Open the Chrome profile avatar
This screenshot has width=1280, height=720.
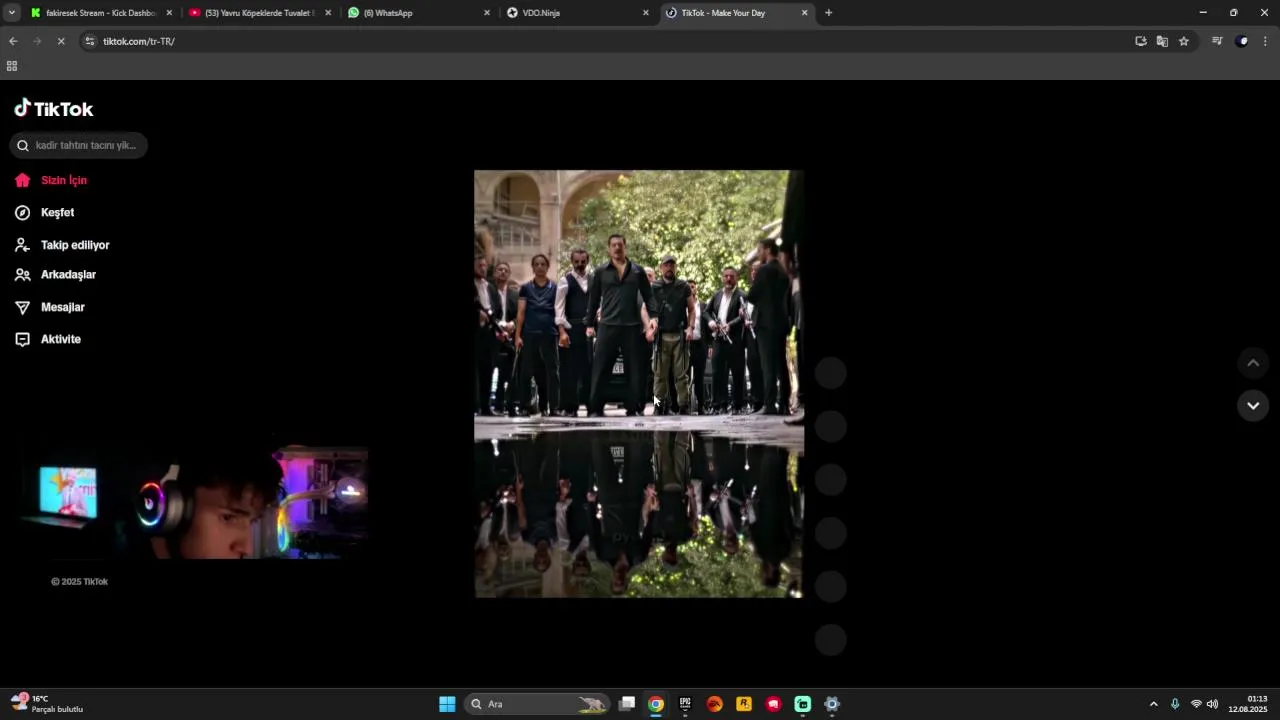click(1242, 41)
